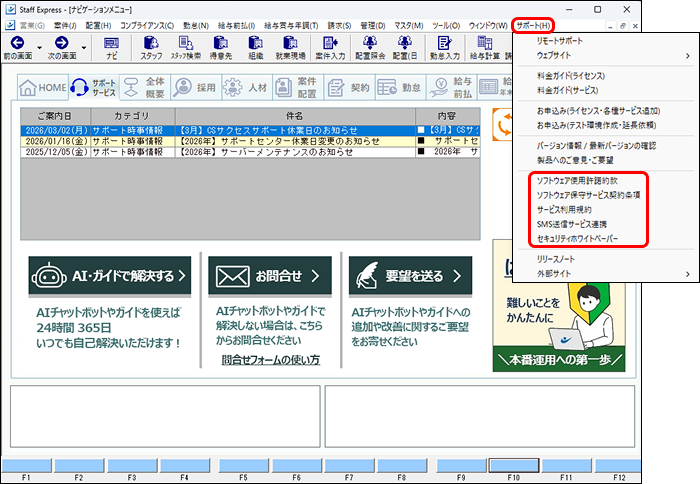Open the 配置(日 toolbar icon
The height and width of the screenshot is (484, 700).
(x=404, y=48)
